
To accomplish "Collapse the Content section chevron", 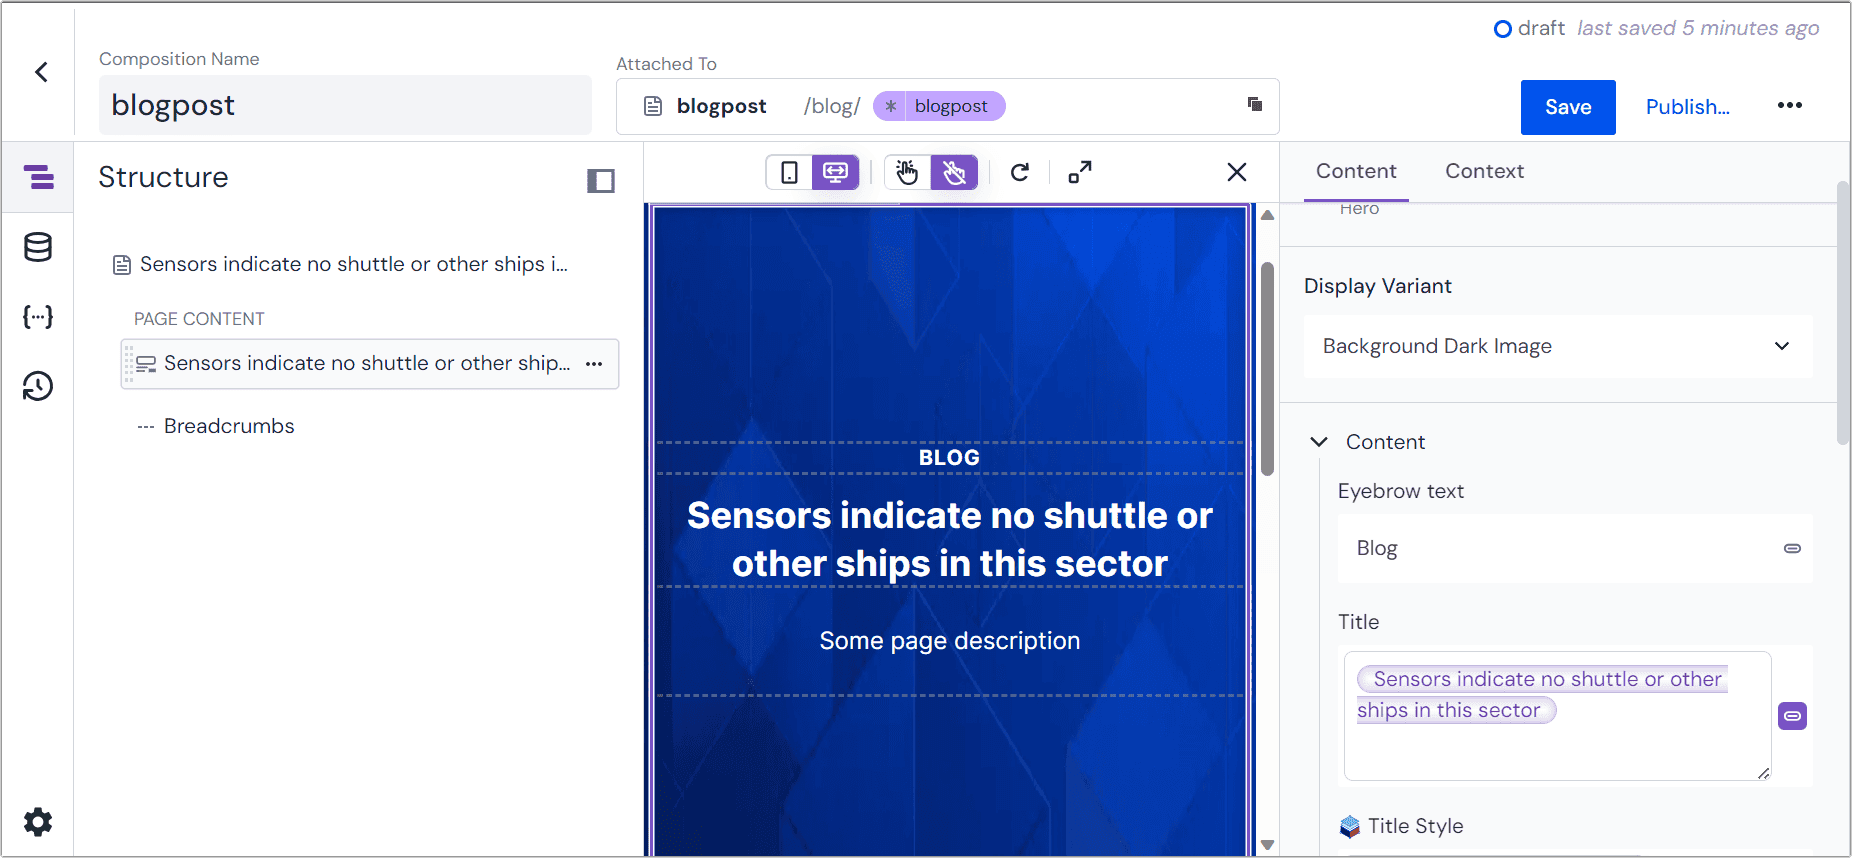I will click(x=1319, y=442).
